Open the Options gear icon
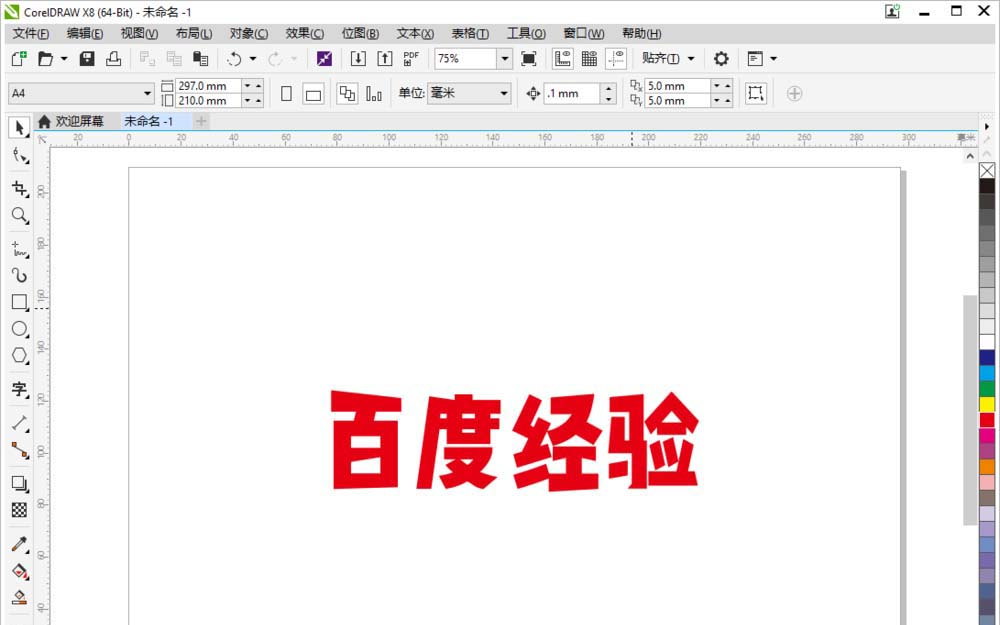 pyautogui.click(x=721, y=59)
